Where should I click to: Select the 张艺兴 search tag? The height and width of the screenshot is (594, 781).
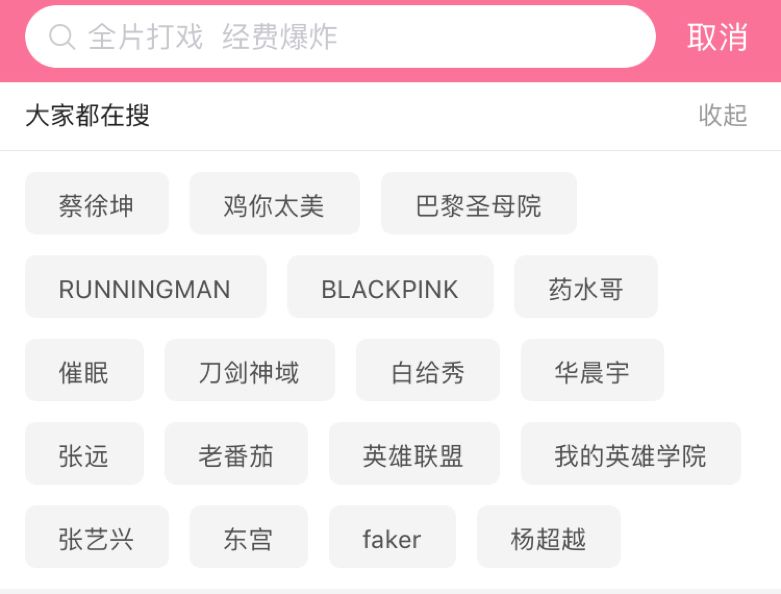click(x=96, y=539)
